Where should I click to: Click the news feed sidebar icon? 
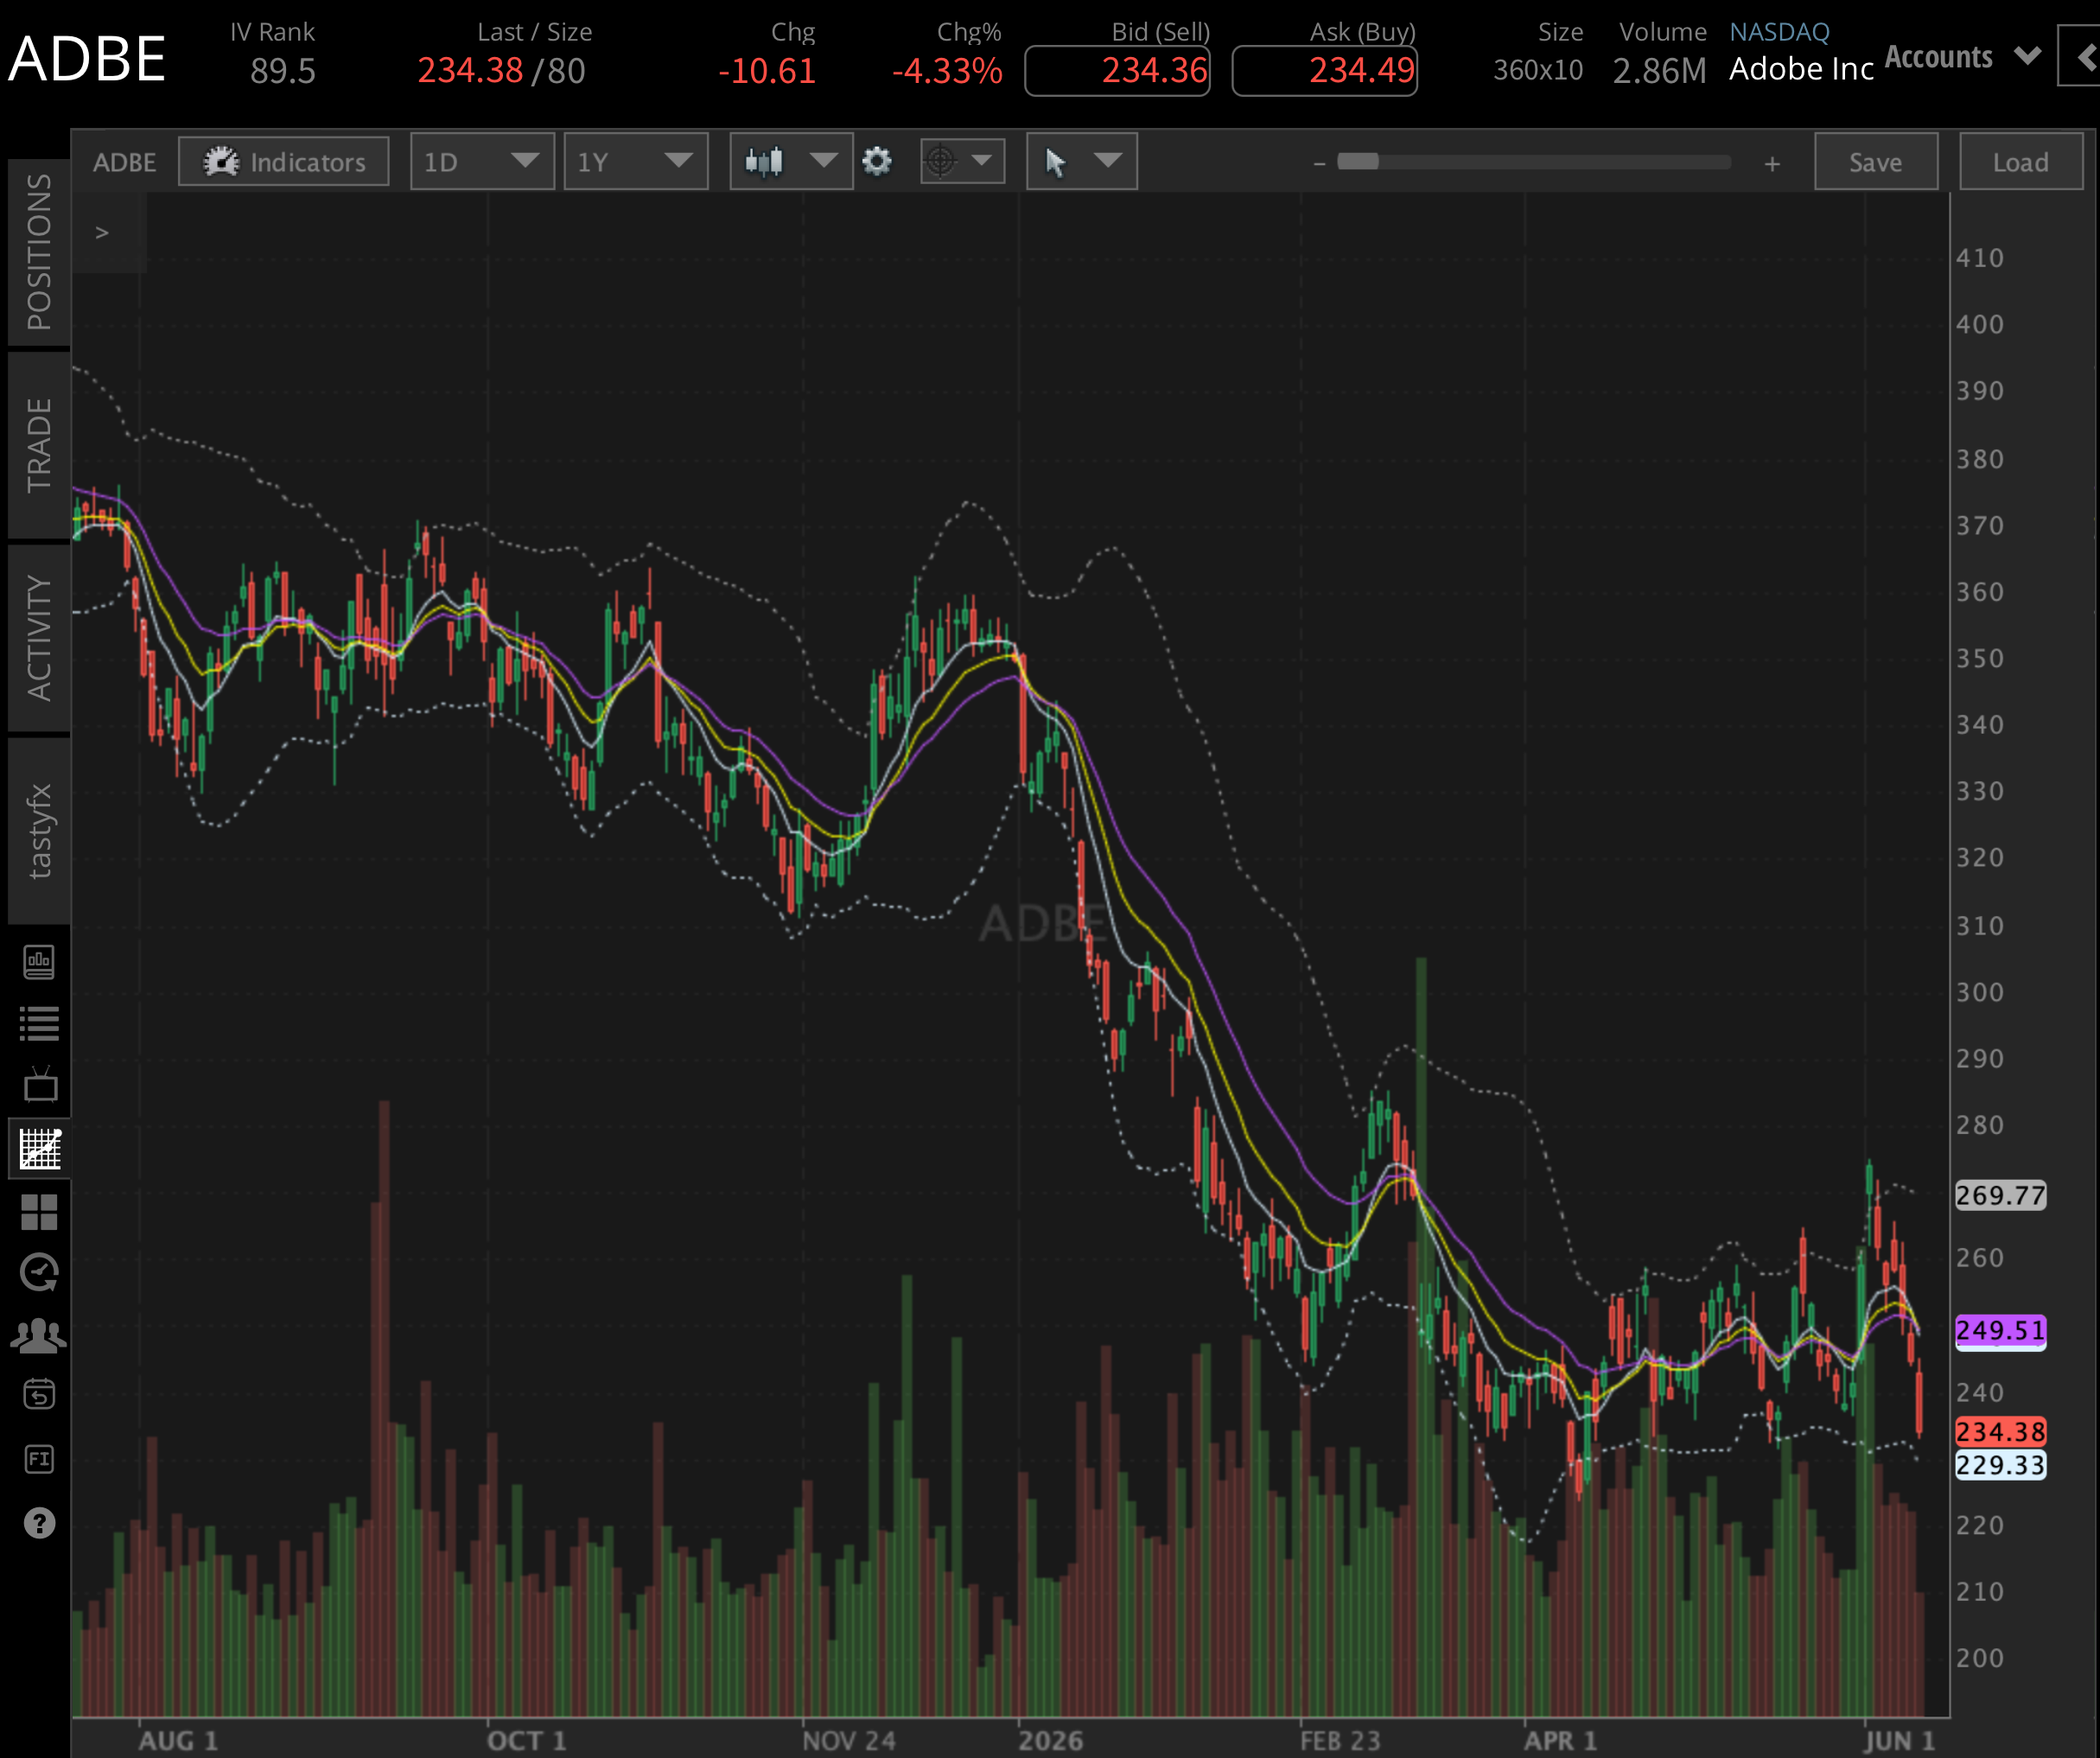(39, 962)
